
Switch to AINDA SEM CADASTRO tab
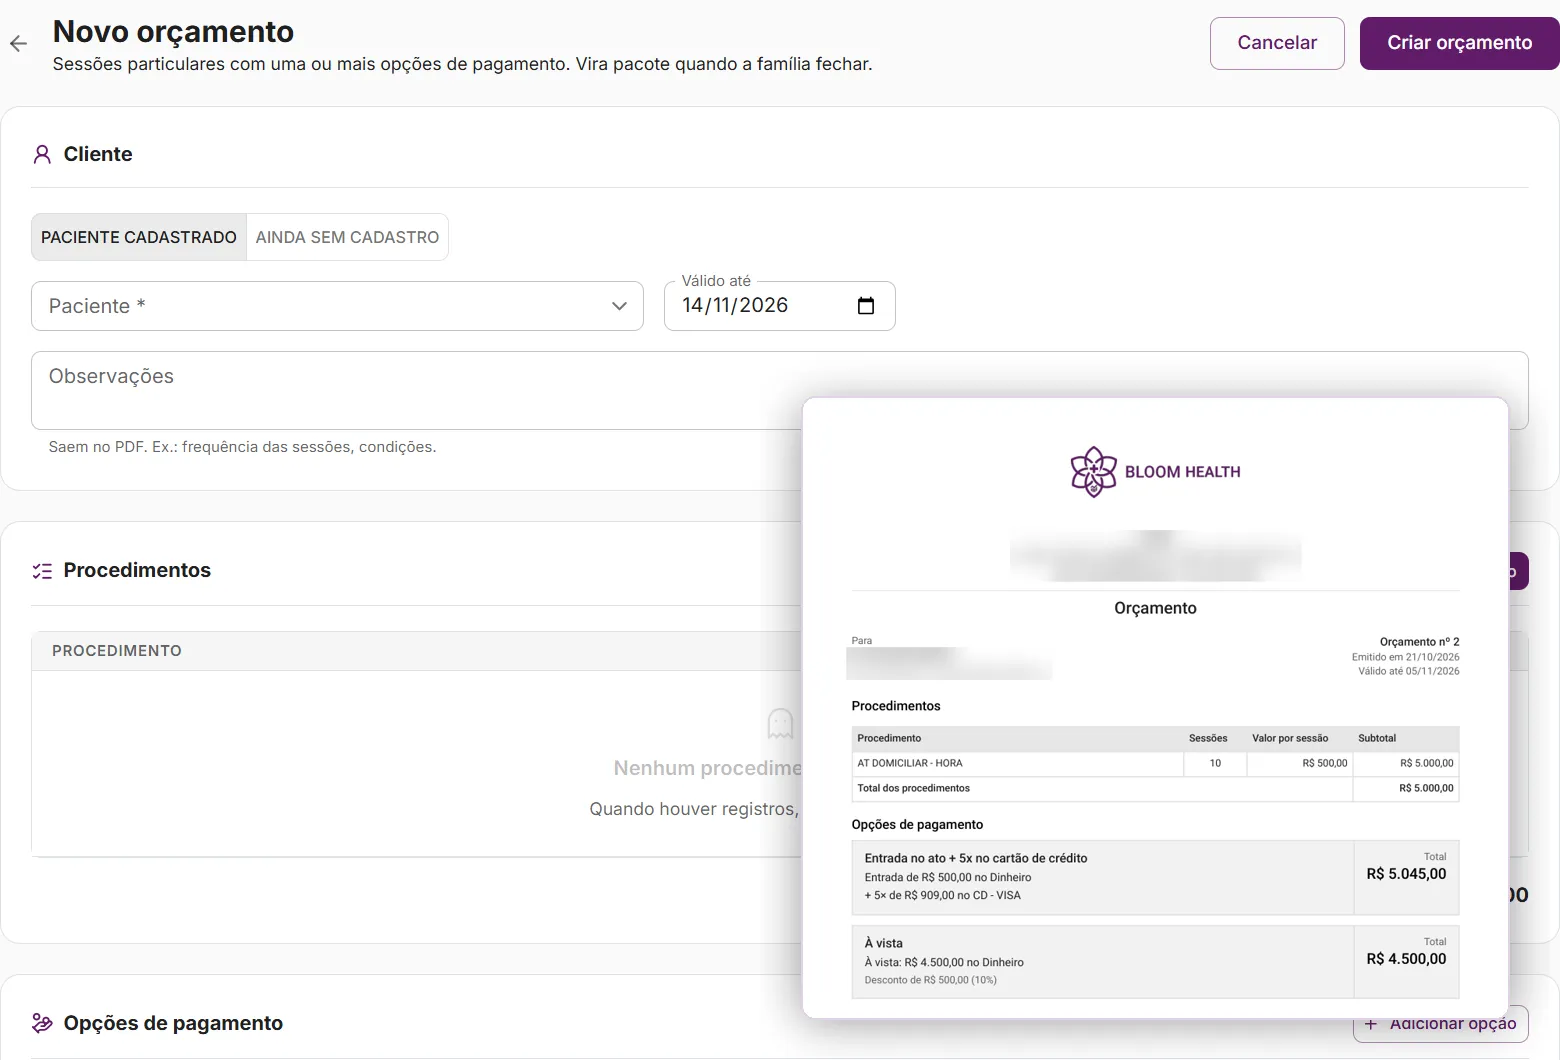coord(347,237)
